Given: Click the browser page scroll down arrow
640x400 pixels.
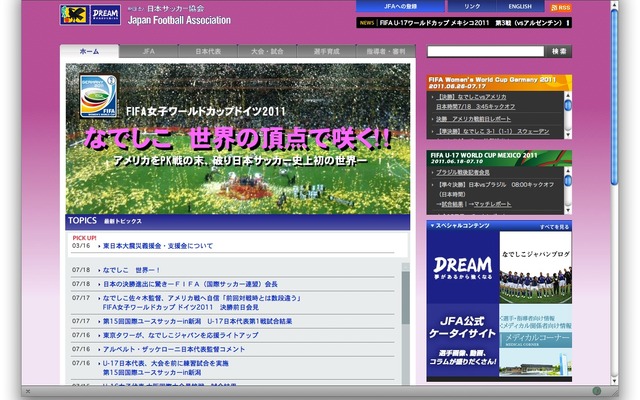Looking at the screenshot, I should click(614, 380).
